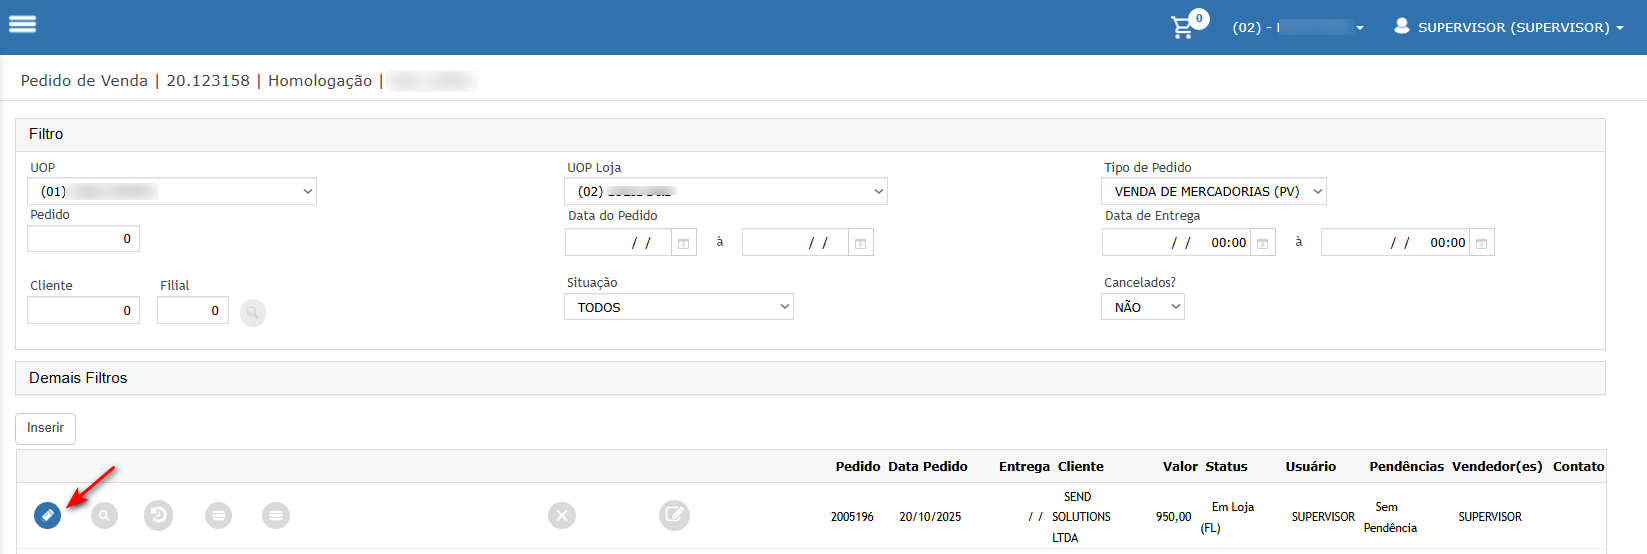1647x554 pixels.
Task: Click the Cliente code input field
Action: point(83,311)
